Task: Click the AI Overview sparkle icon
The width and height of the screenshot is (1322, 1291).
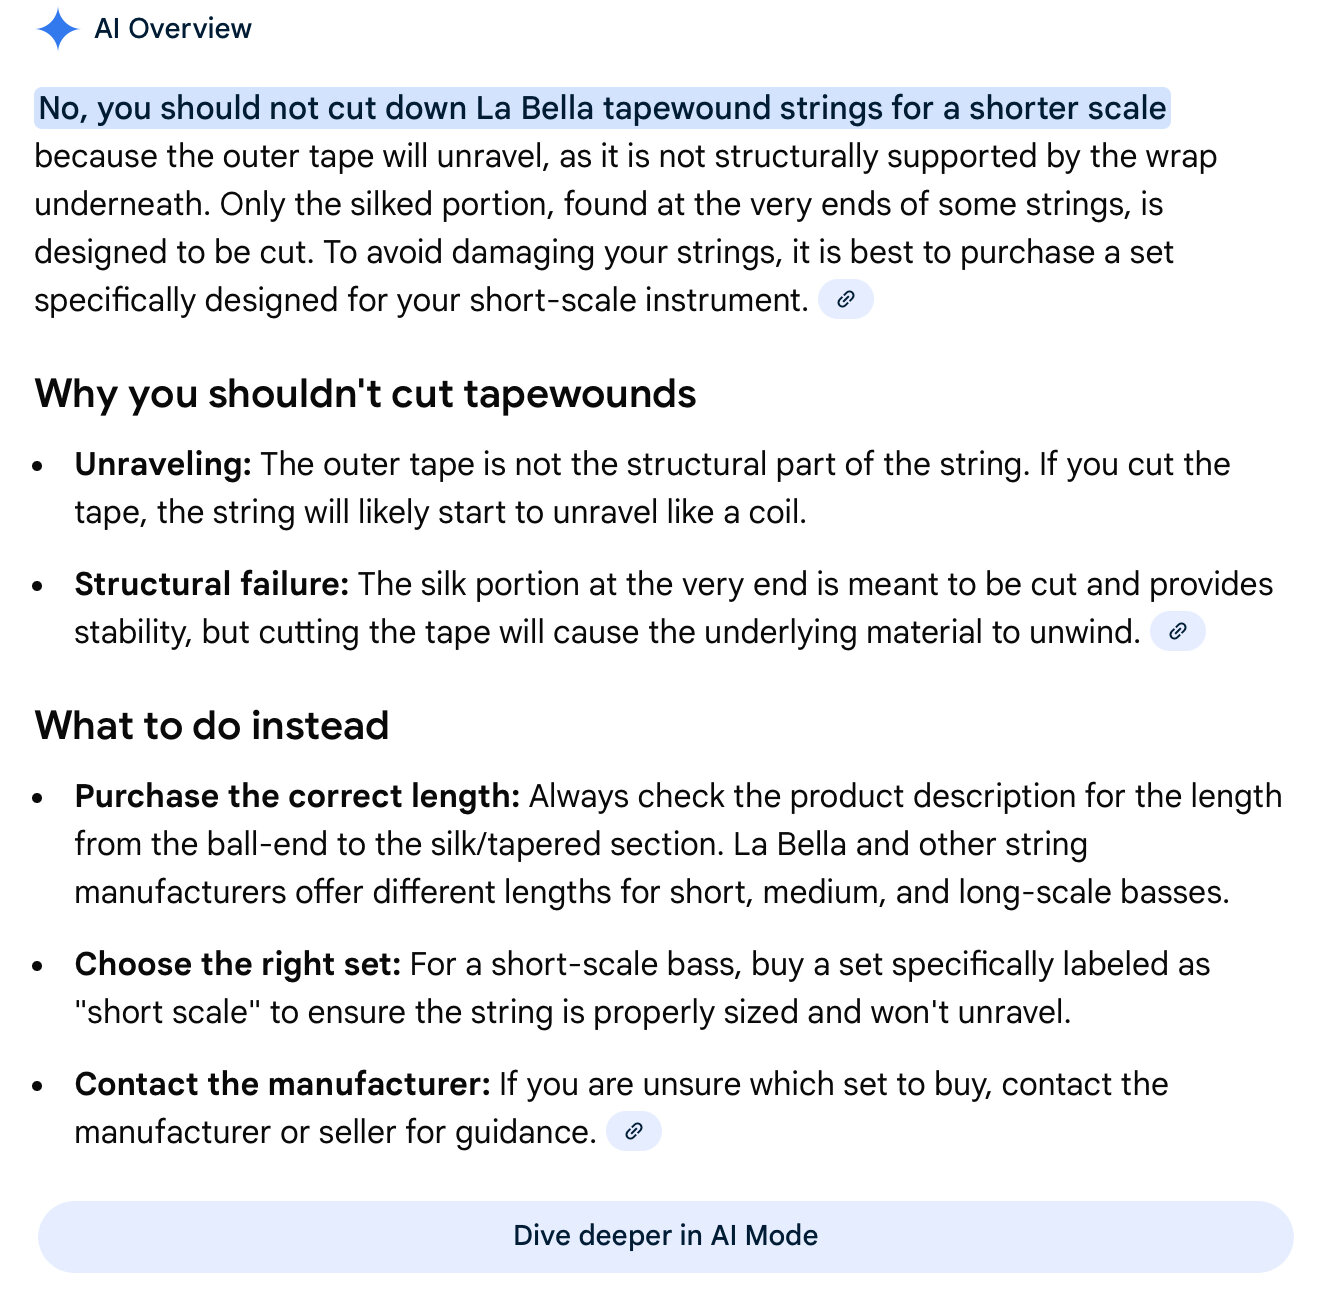Action: [x=58, y=29]
